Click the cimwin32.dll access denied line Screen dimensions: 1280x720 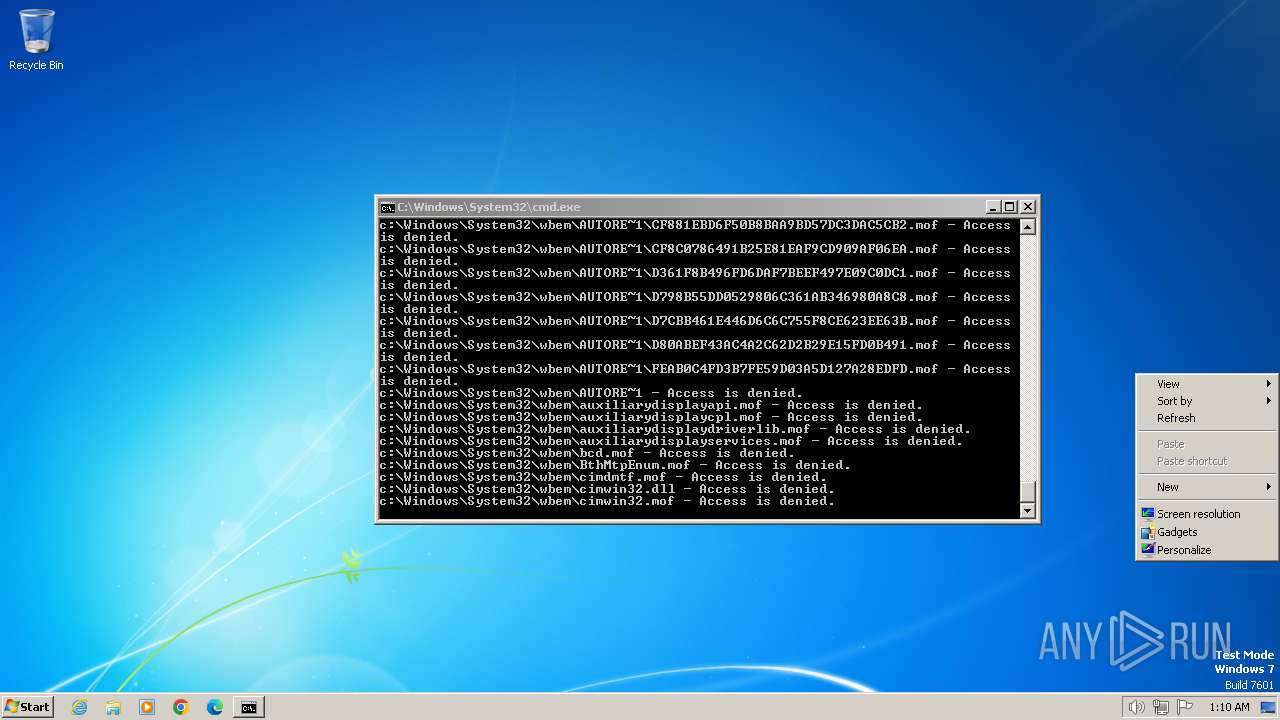coord(607,489)
